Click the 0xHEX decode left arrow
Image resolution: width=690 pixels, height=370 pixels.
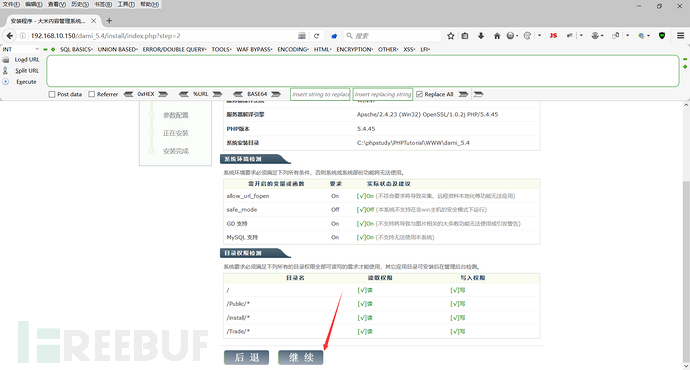[x=128, y=94]
